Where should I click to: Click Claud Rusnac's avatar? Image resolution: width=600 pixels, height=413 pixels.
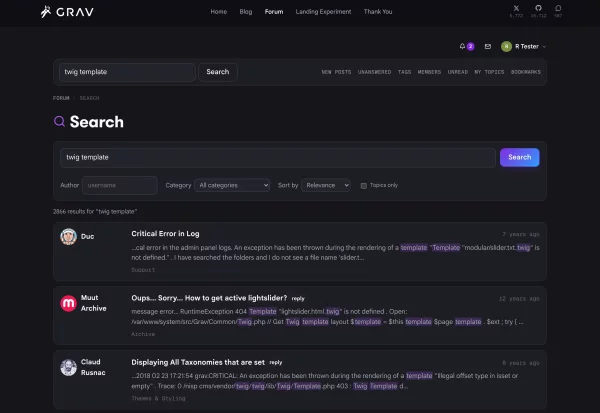pyautogui.click(x=68, y=367)
